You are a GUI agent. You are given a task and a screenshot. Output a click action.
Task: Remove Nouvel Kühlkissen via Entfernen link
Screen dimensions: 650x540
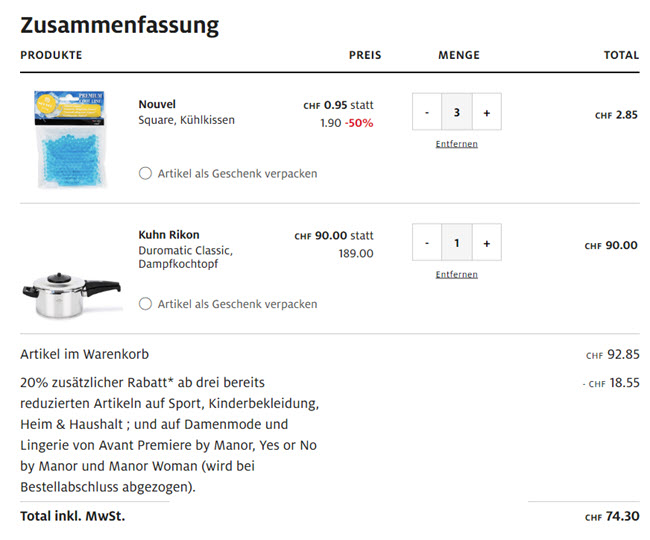(x=457, y=144)
